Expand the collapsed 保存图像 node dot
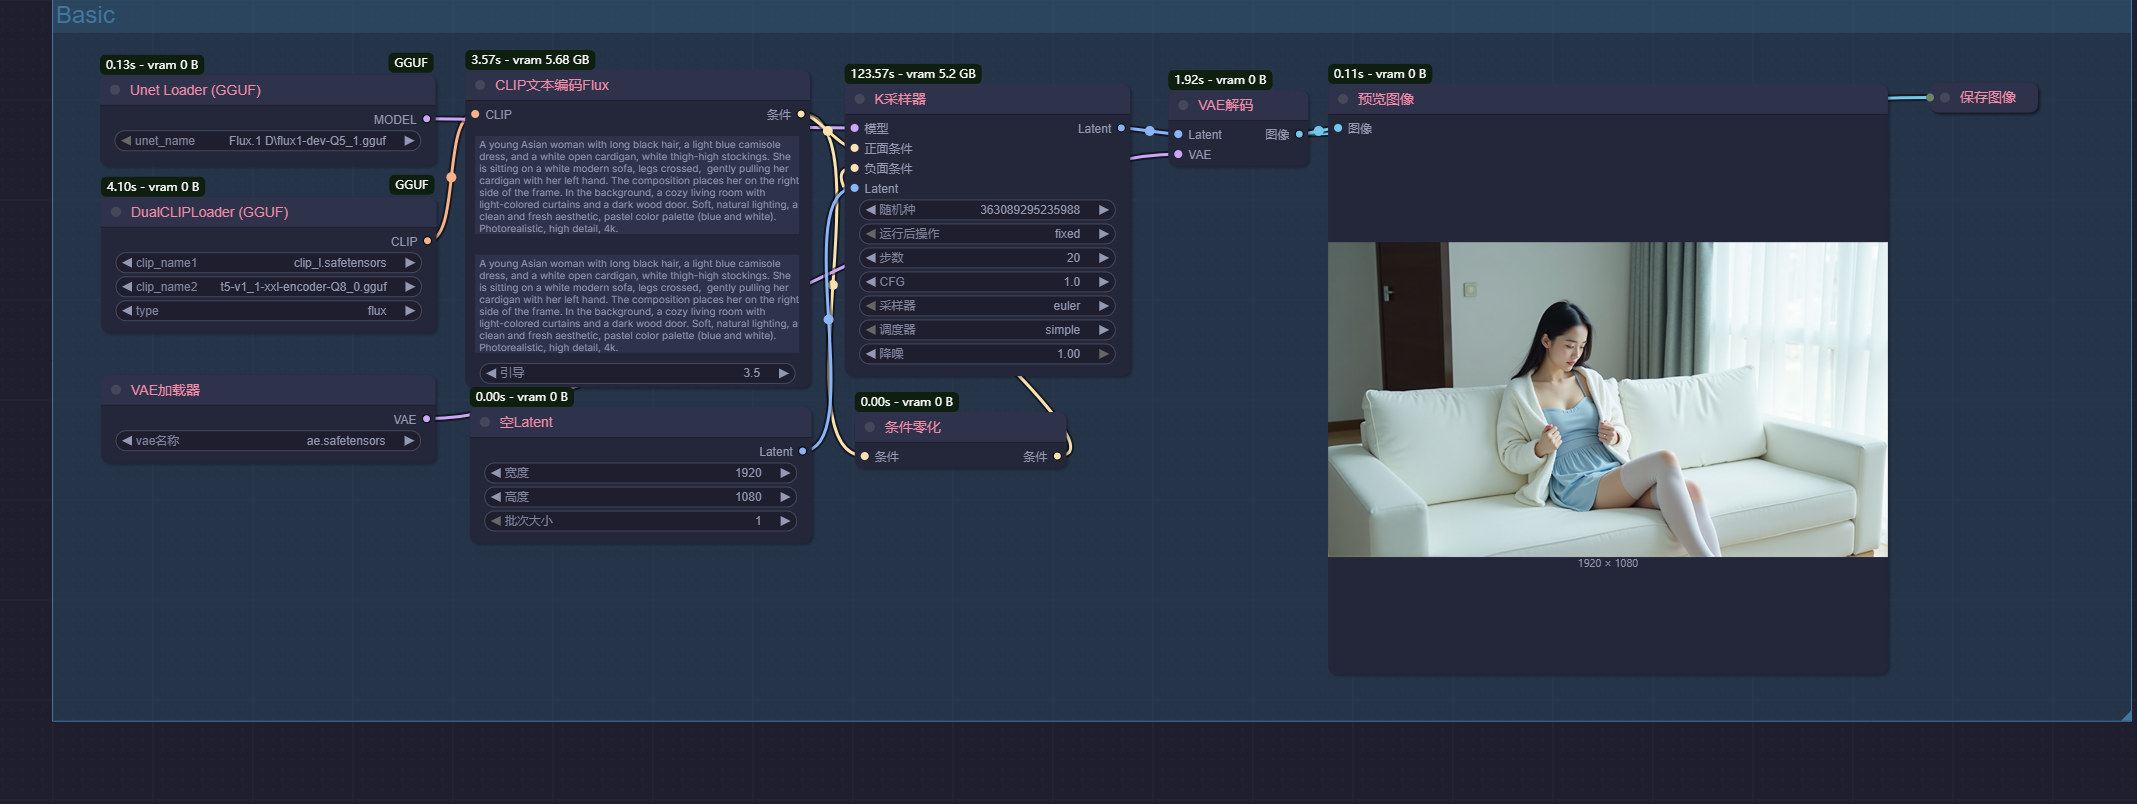This screenshot has height=804, width=2137. pyautogui.click(x=1945, y=98)
